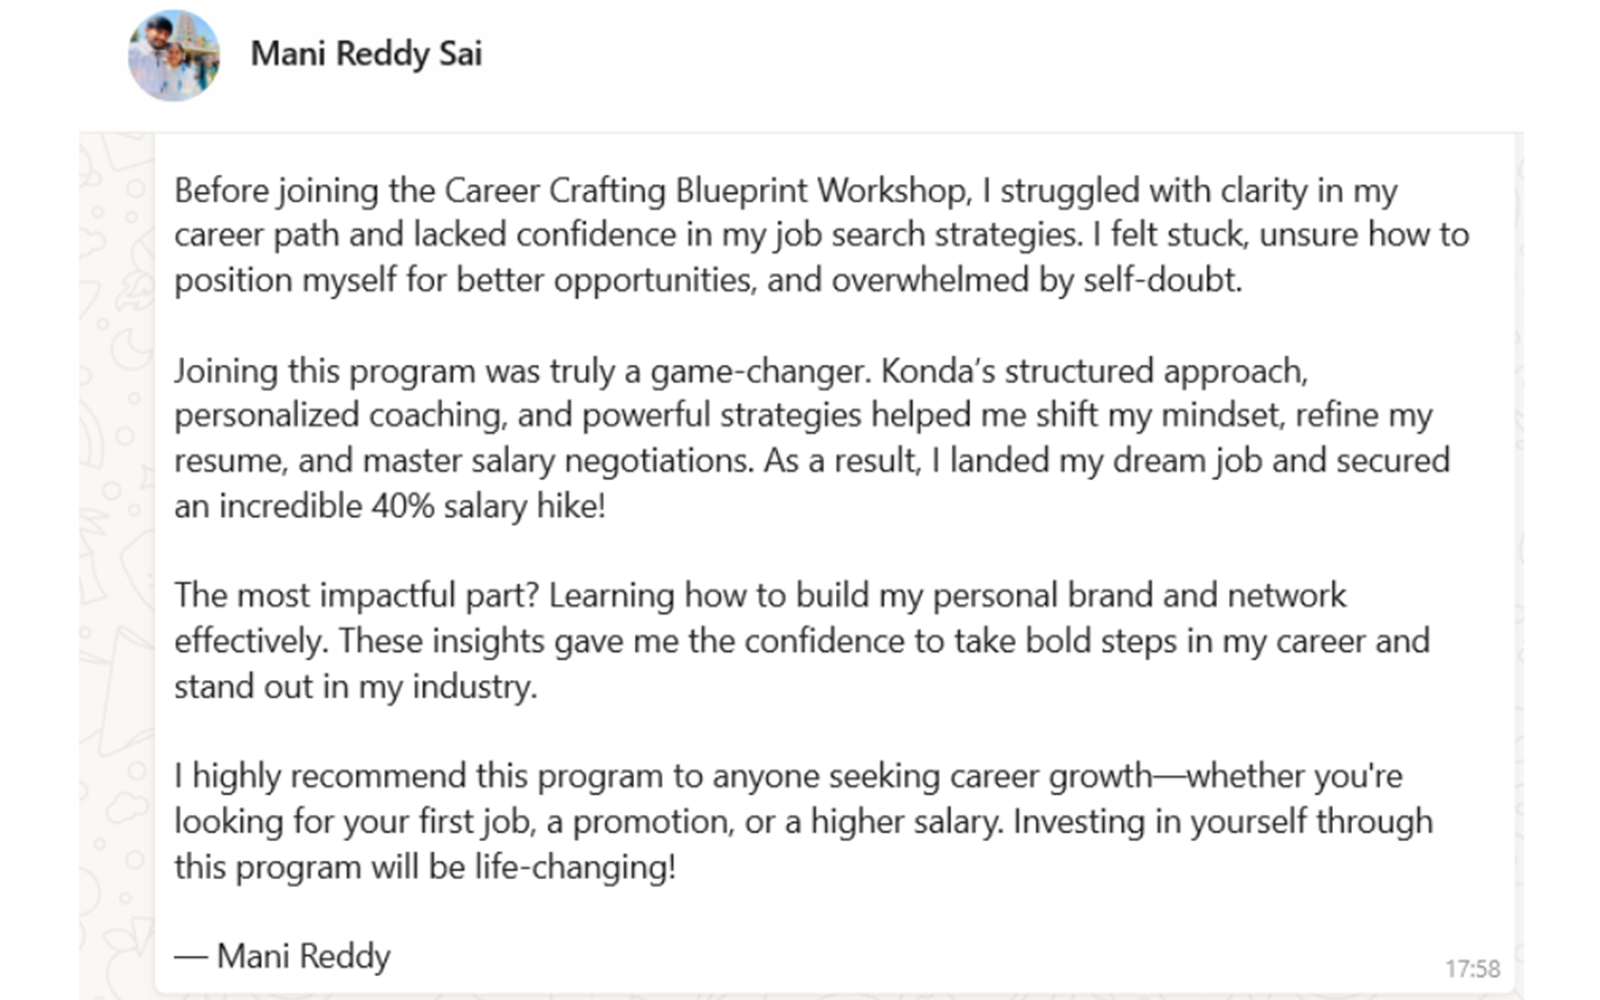The width and height of the screenshot is (1600, 1000).
Task: Click the 17:58 message timestamp
Action: point(1472,968)
